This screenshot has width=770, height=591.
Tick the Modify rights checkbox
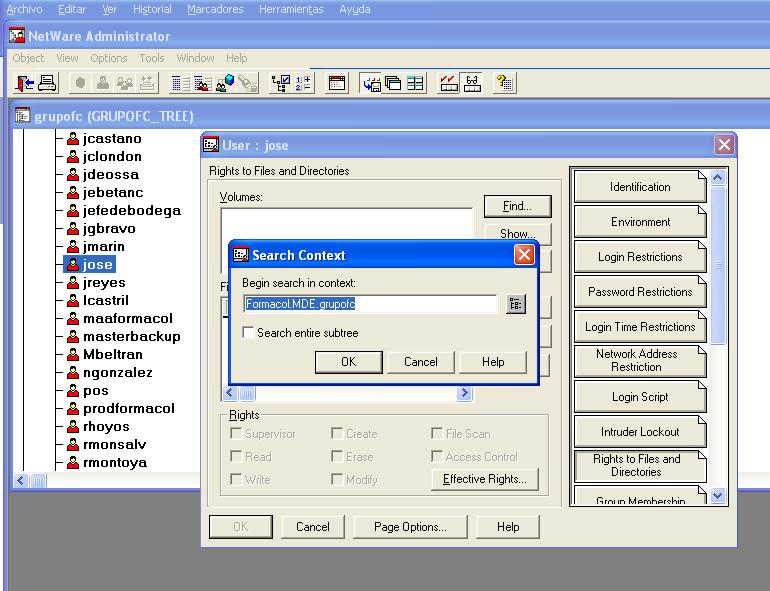[337, 478]
